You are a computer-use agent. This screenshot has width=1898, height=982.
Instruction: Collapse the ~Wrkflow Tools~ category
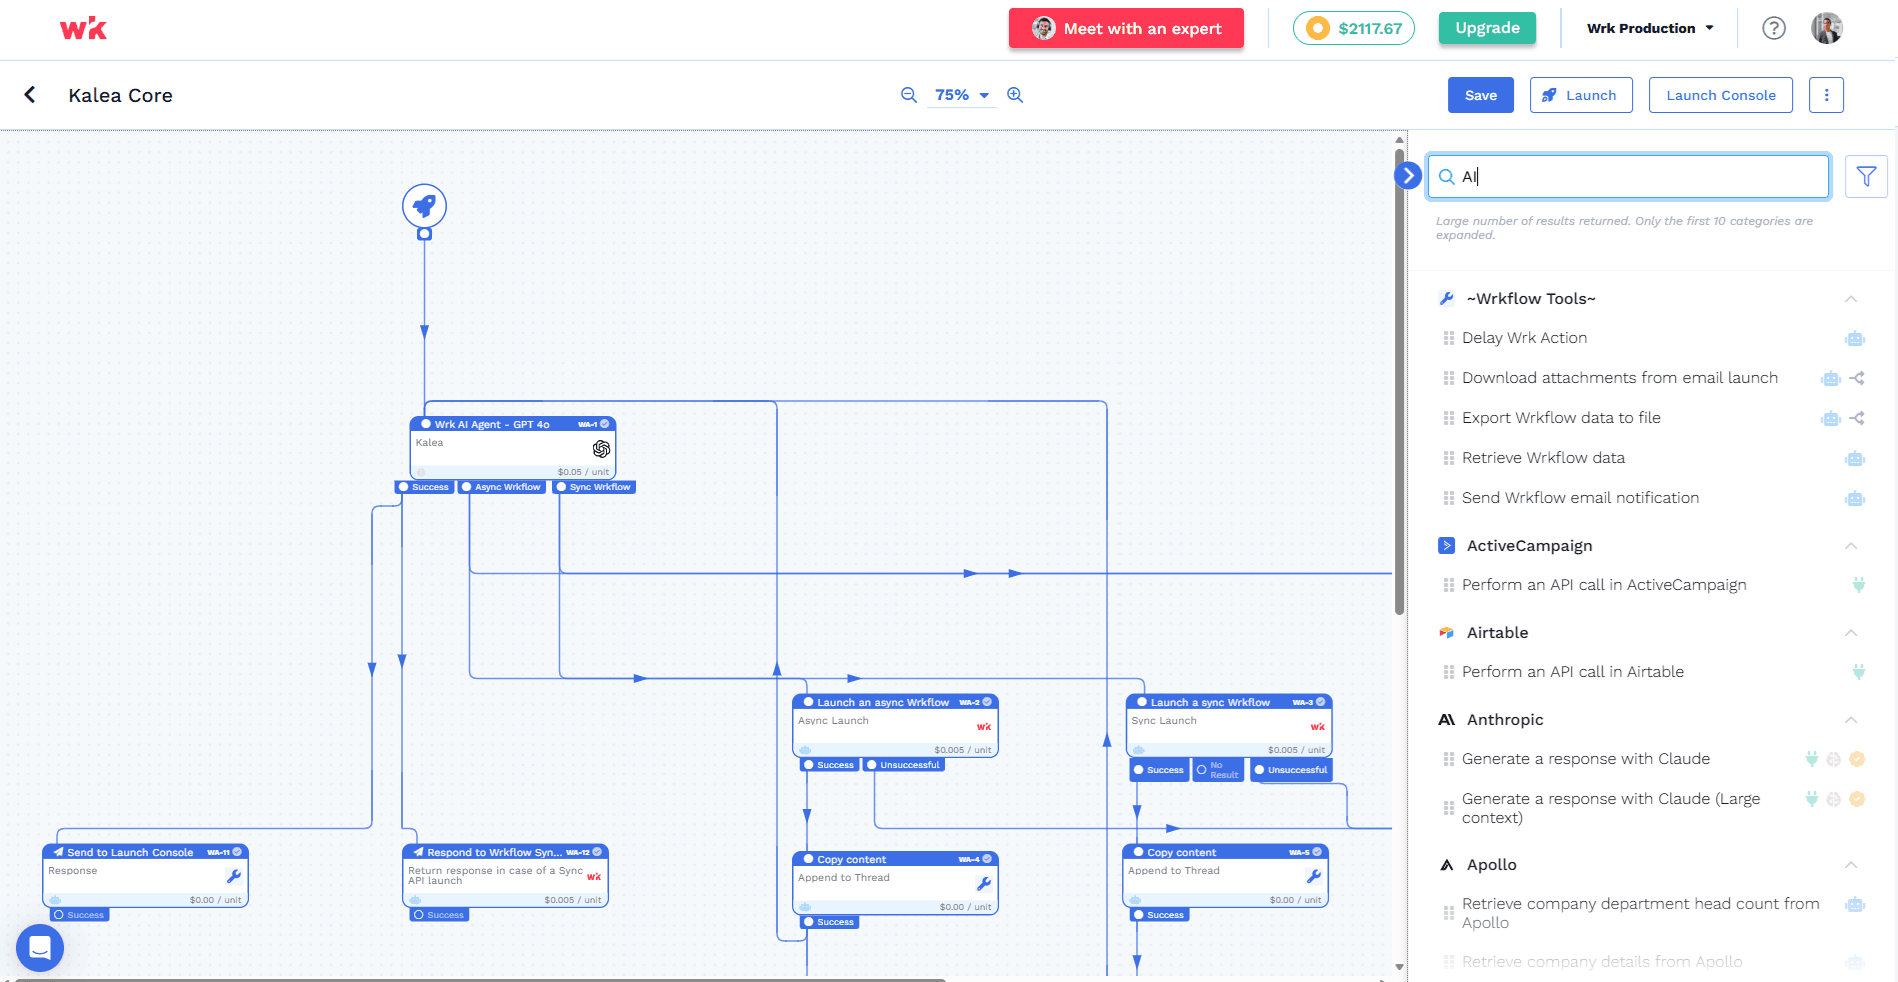[1851, 299]
